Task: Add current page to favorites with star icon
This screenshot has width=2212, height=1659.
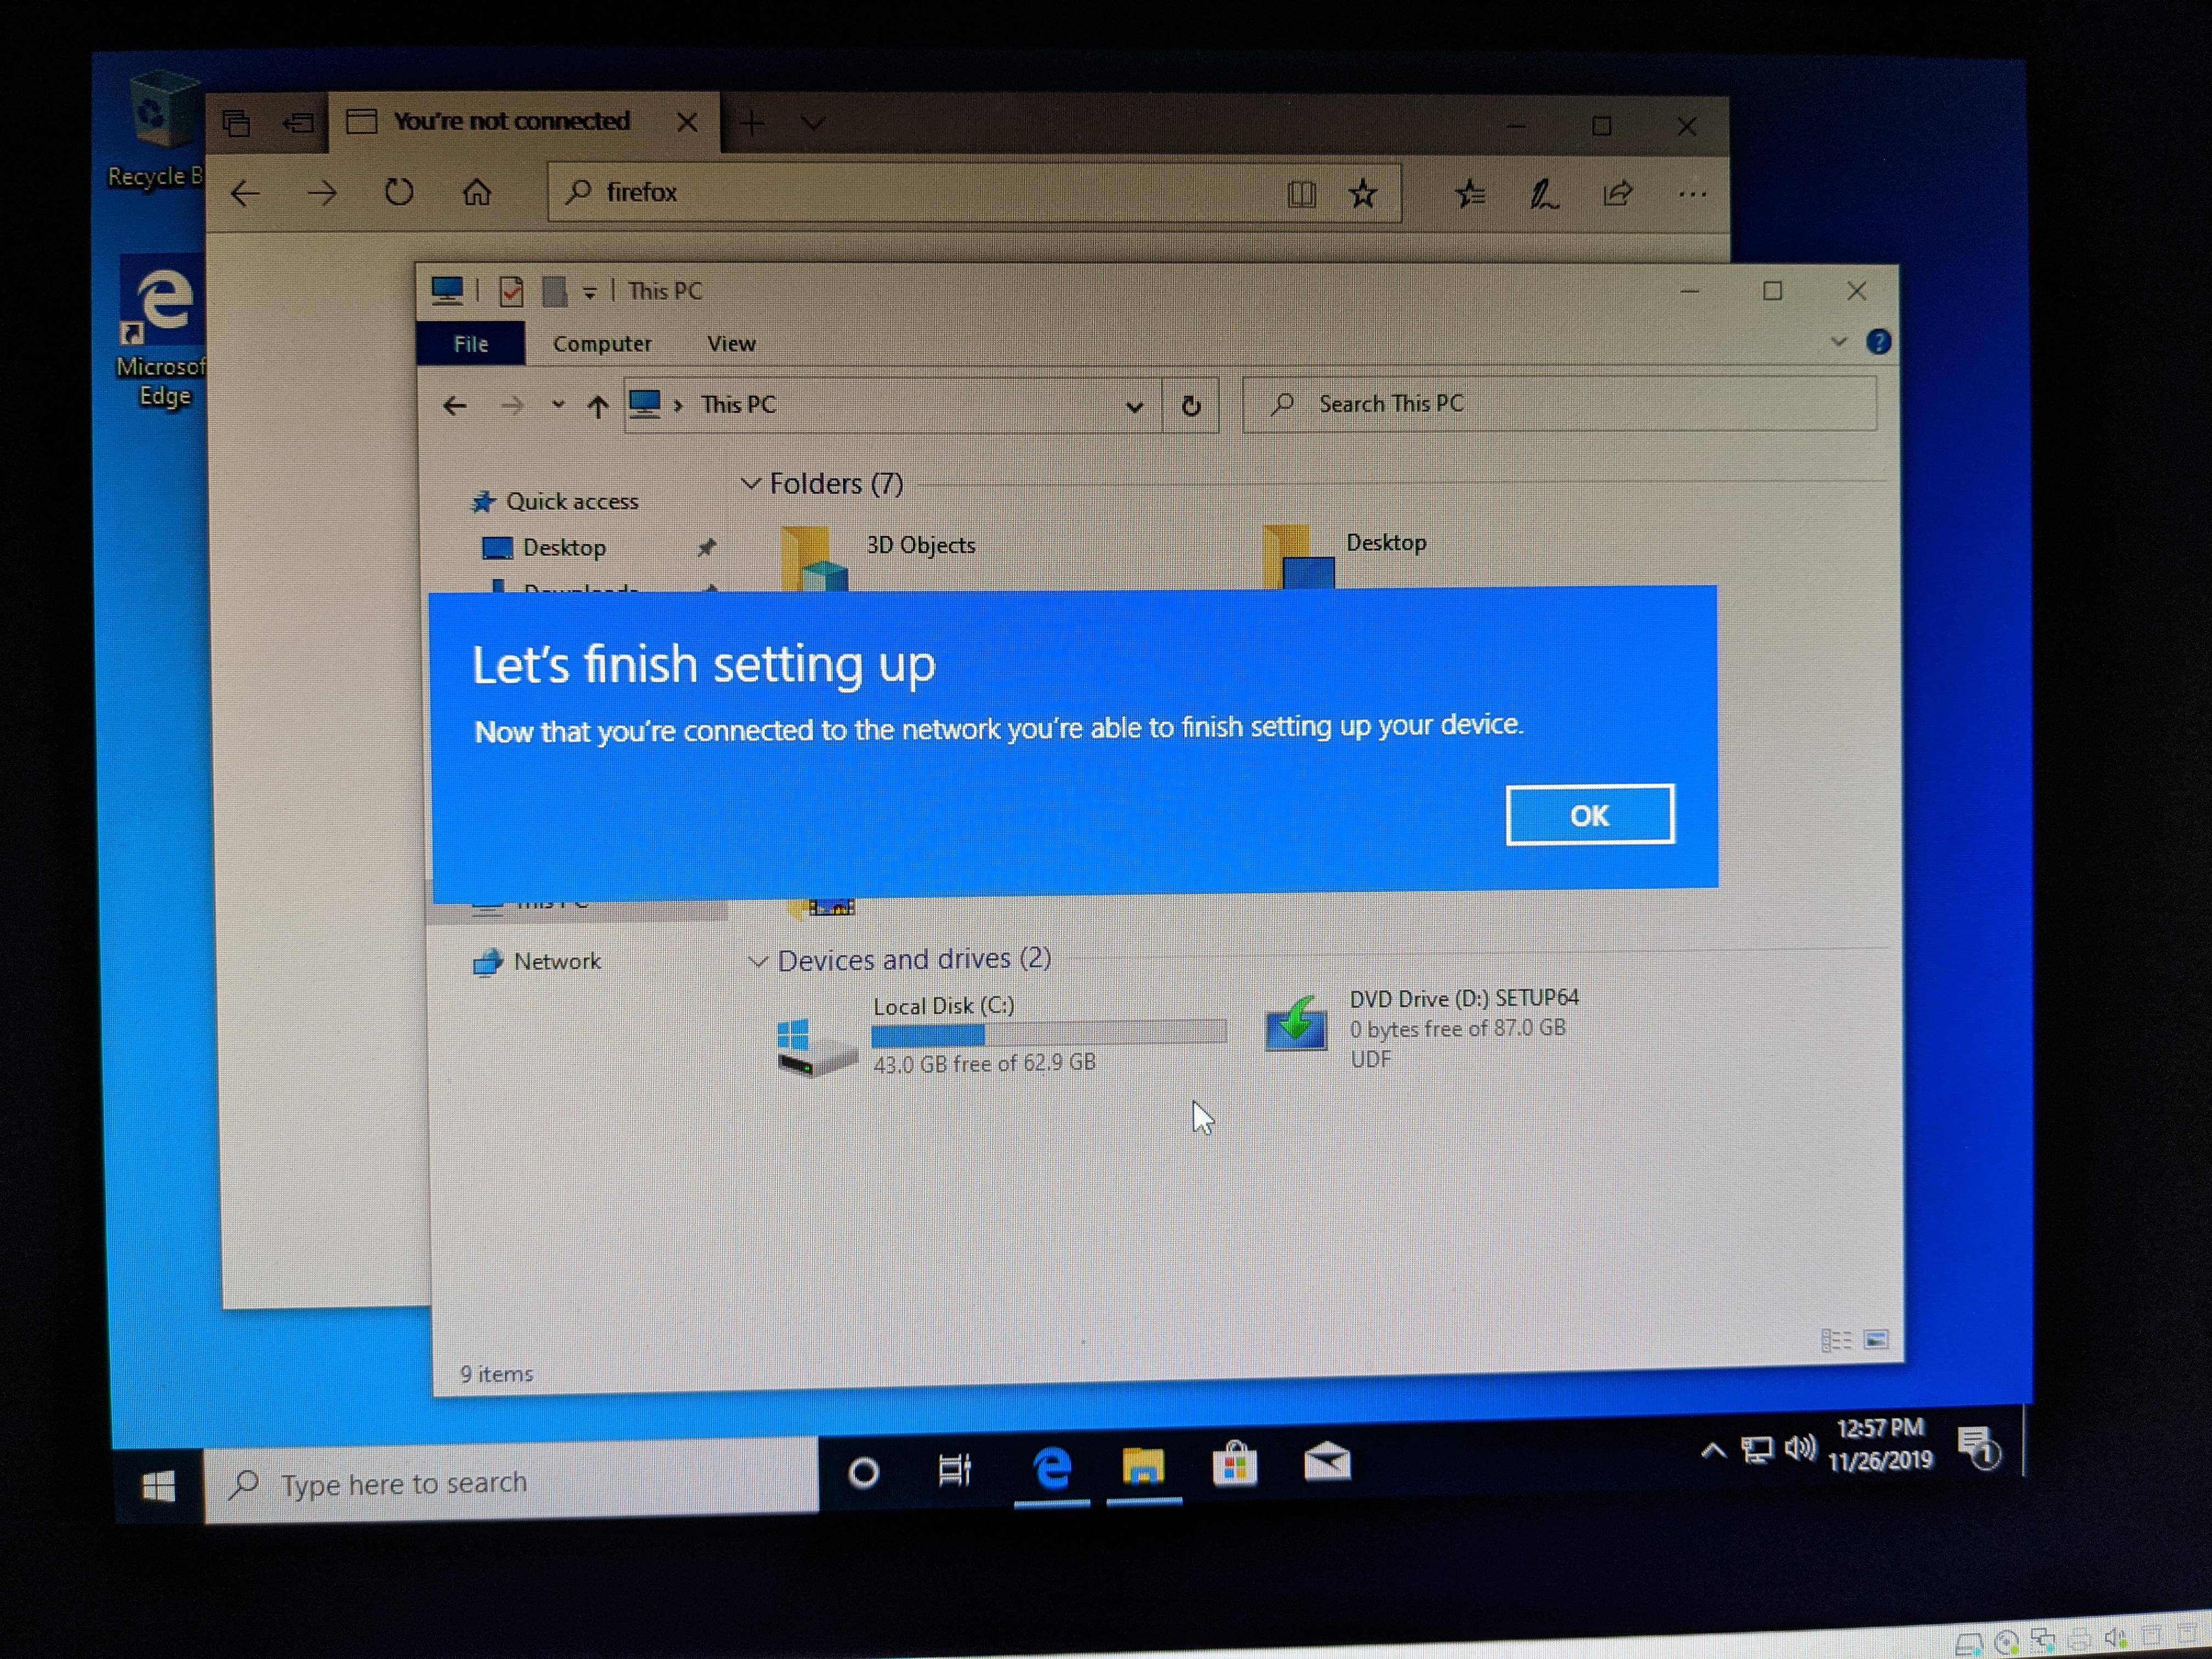Action: (x=1363, y=193)
